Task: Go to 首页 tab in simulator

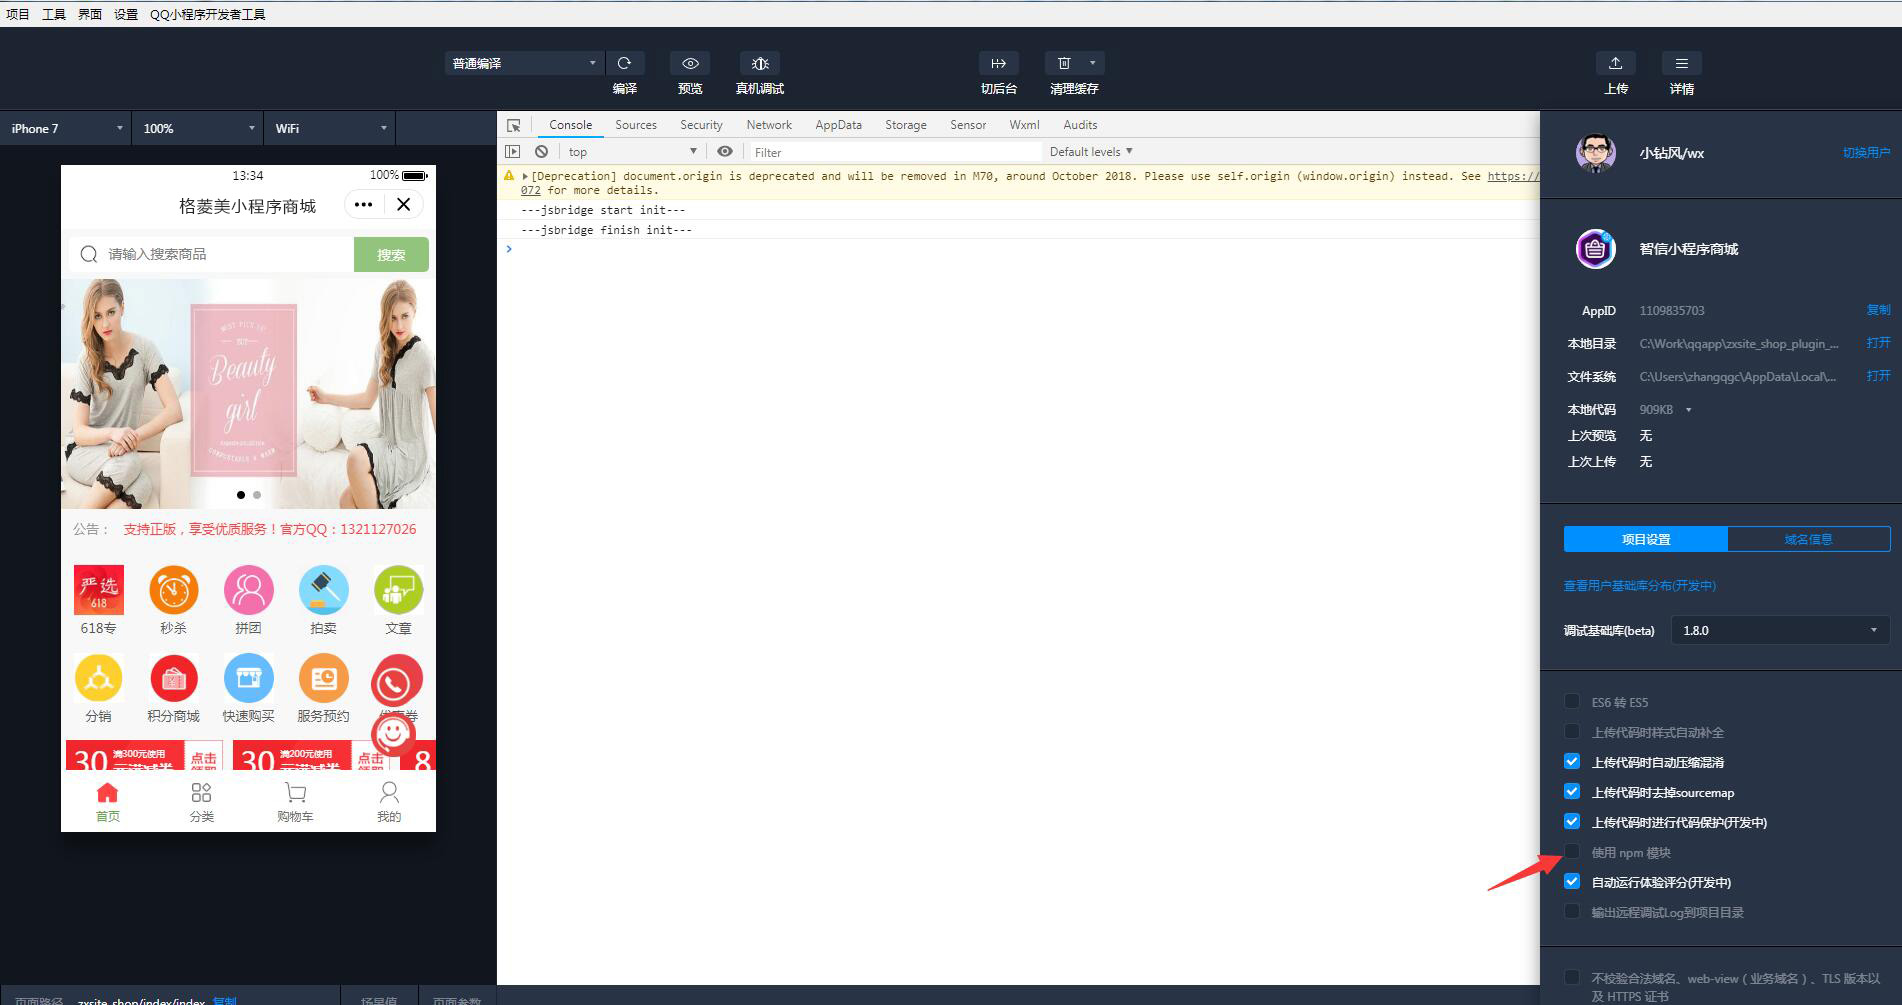Action: point(107,802)
